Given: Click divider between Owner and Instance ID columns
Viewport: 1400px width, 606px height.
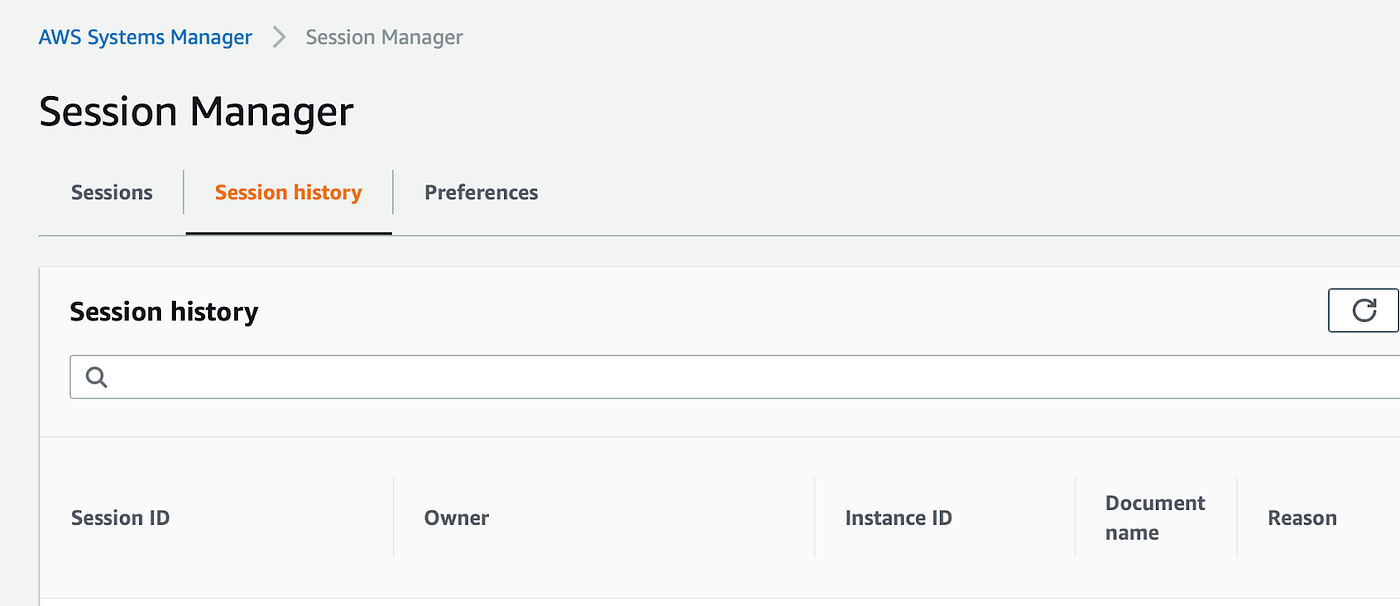Looking at the screenshot, I should click(815, 518).
